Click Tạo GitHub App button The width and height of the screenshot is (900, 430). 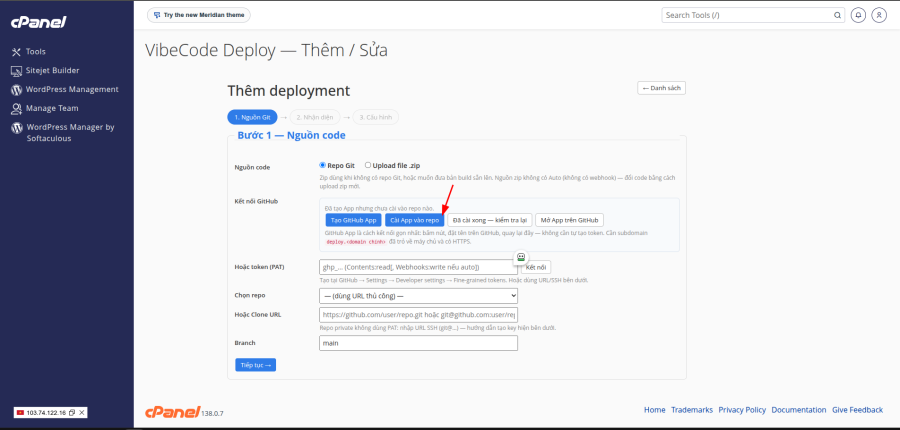[354, 220]
